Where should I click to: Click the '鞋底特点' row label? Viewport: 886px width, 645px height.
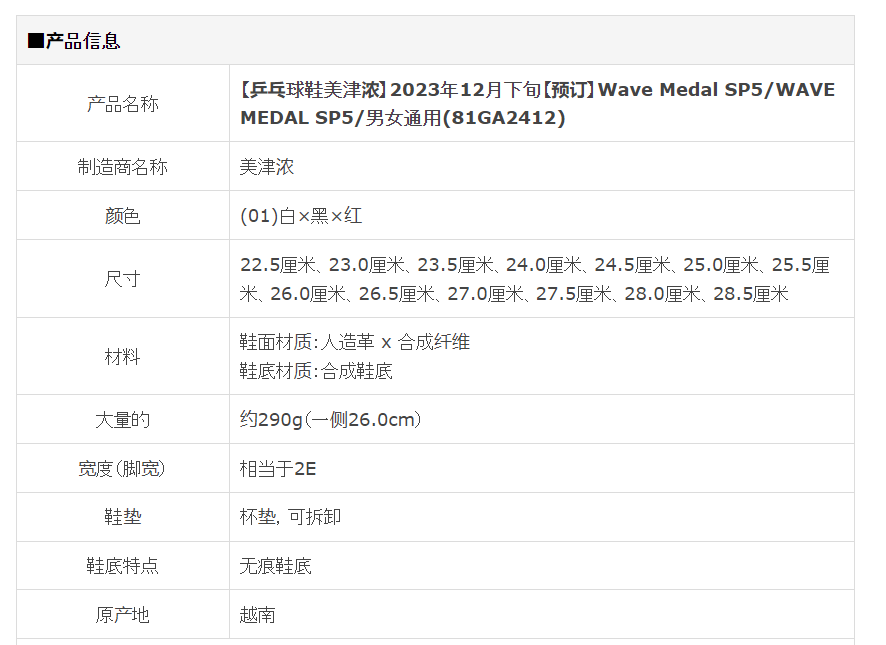123,566
